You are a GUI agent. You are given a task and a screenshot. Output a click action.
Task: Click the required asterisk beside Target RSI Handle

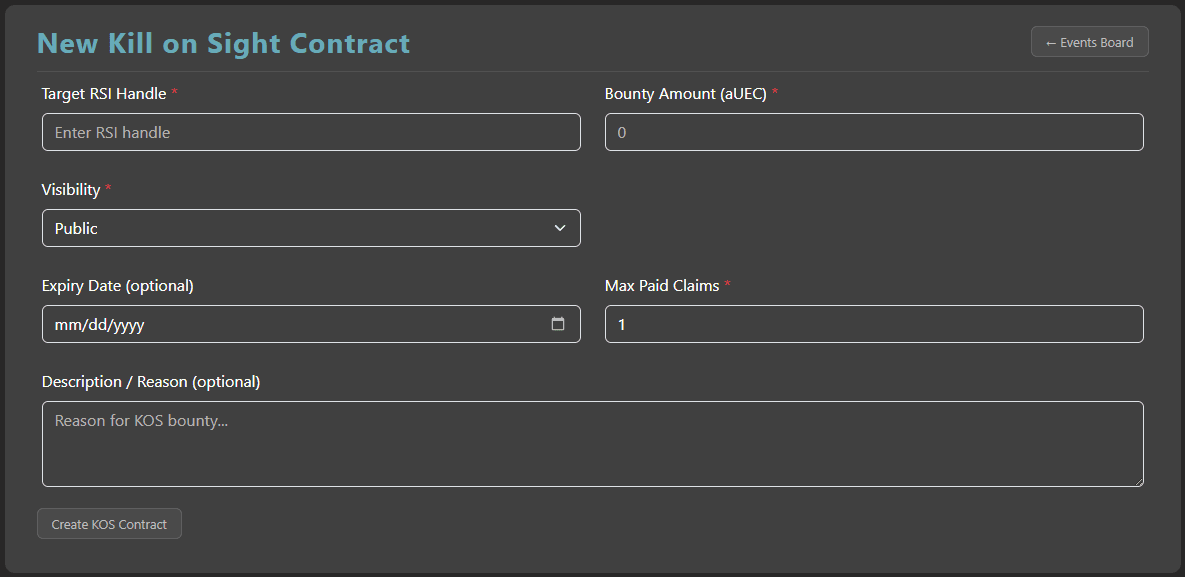pos(174,93)
